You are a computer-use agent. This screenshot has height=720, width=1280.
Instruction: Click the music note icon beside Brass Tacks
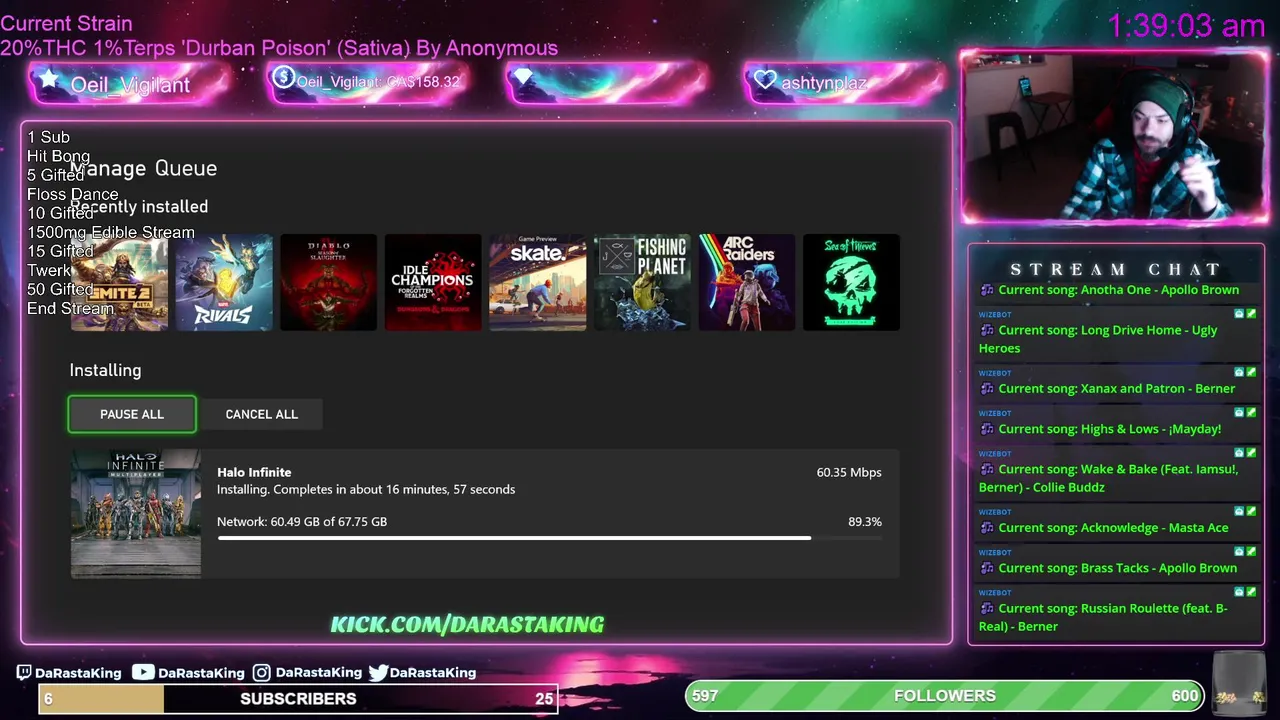pos(987,568)
